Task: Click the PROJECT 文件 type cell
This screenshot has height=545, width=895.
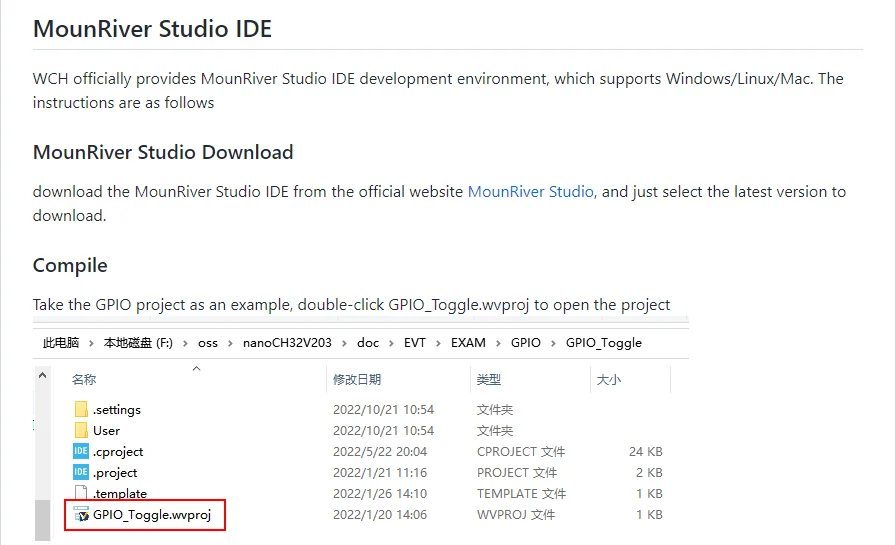Action: (x=517, y=473)
